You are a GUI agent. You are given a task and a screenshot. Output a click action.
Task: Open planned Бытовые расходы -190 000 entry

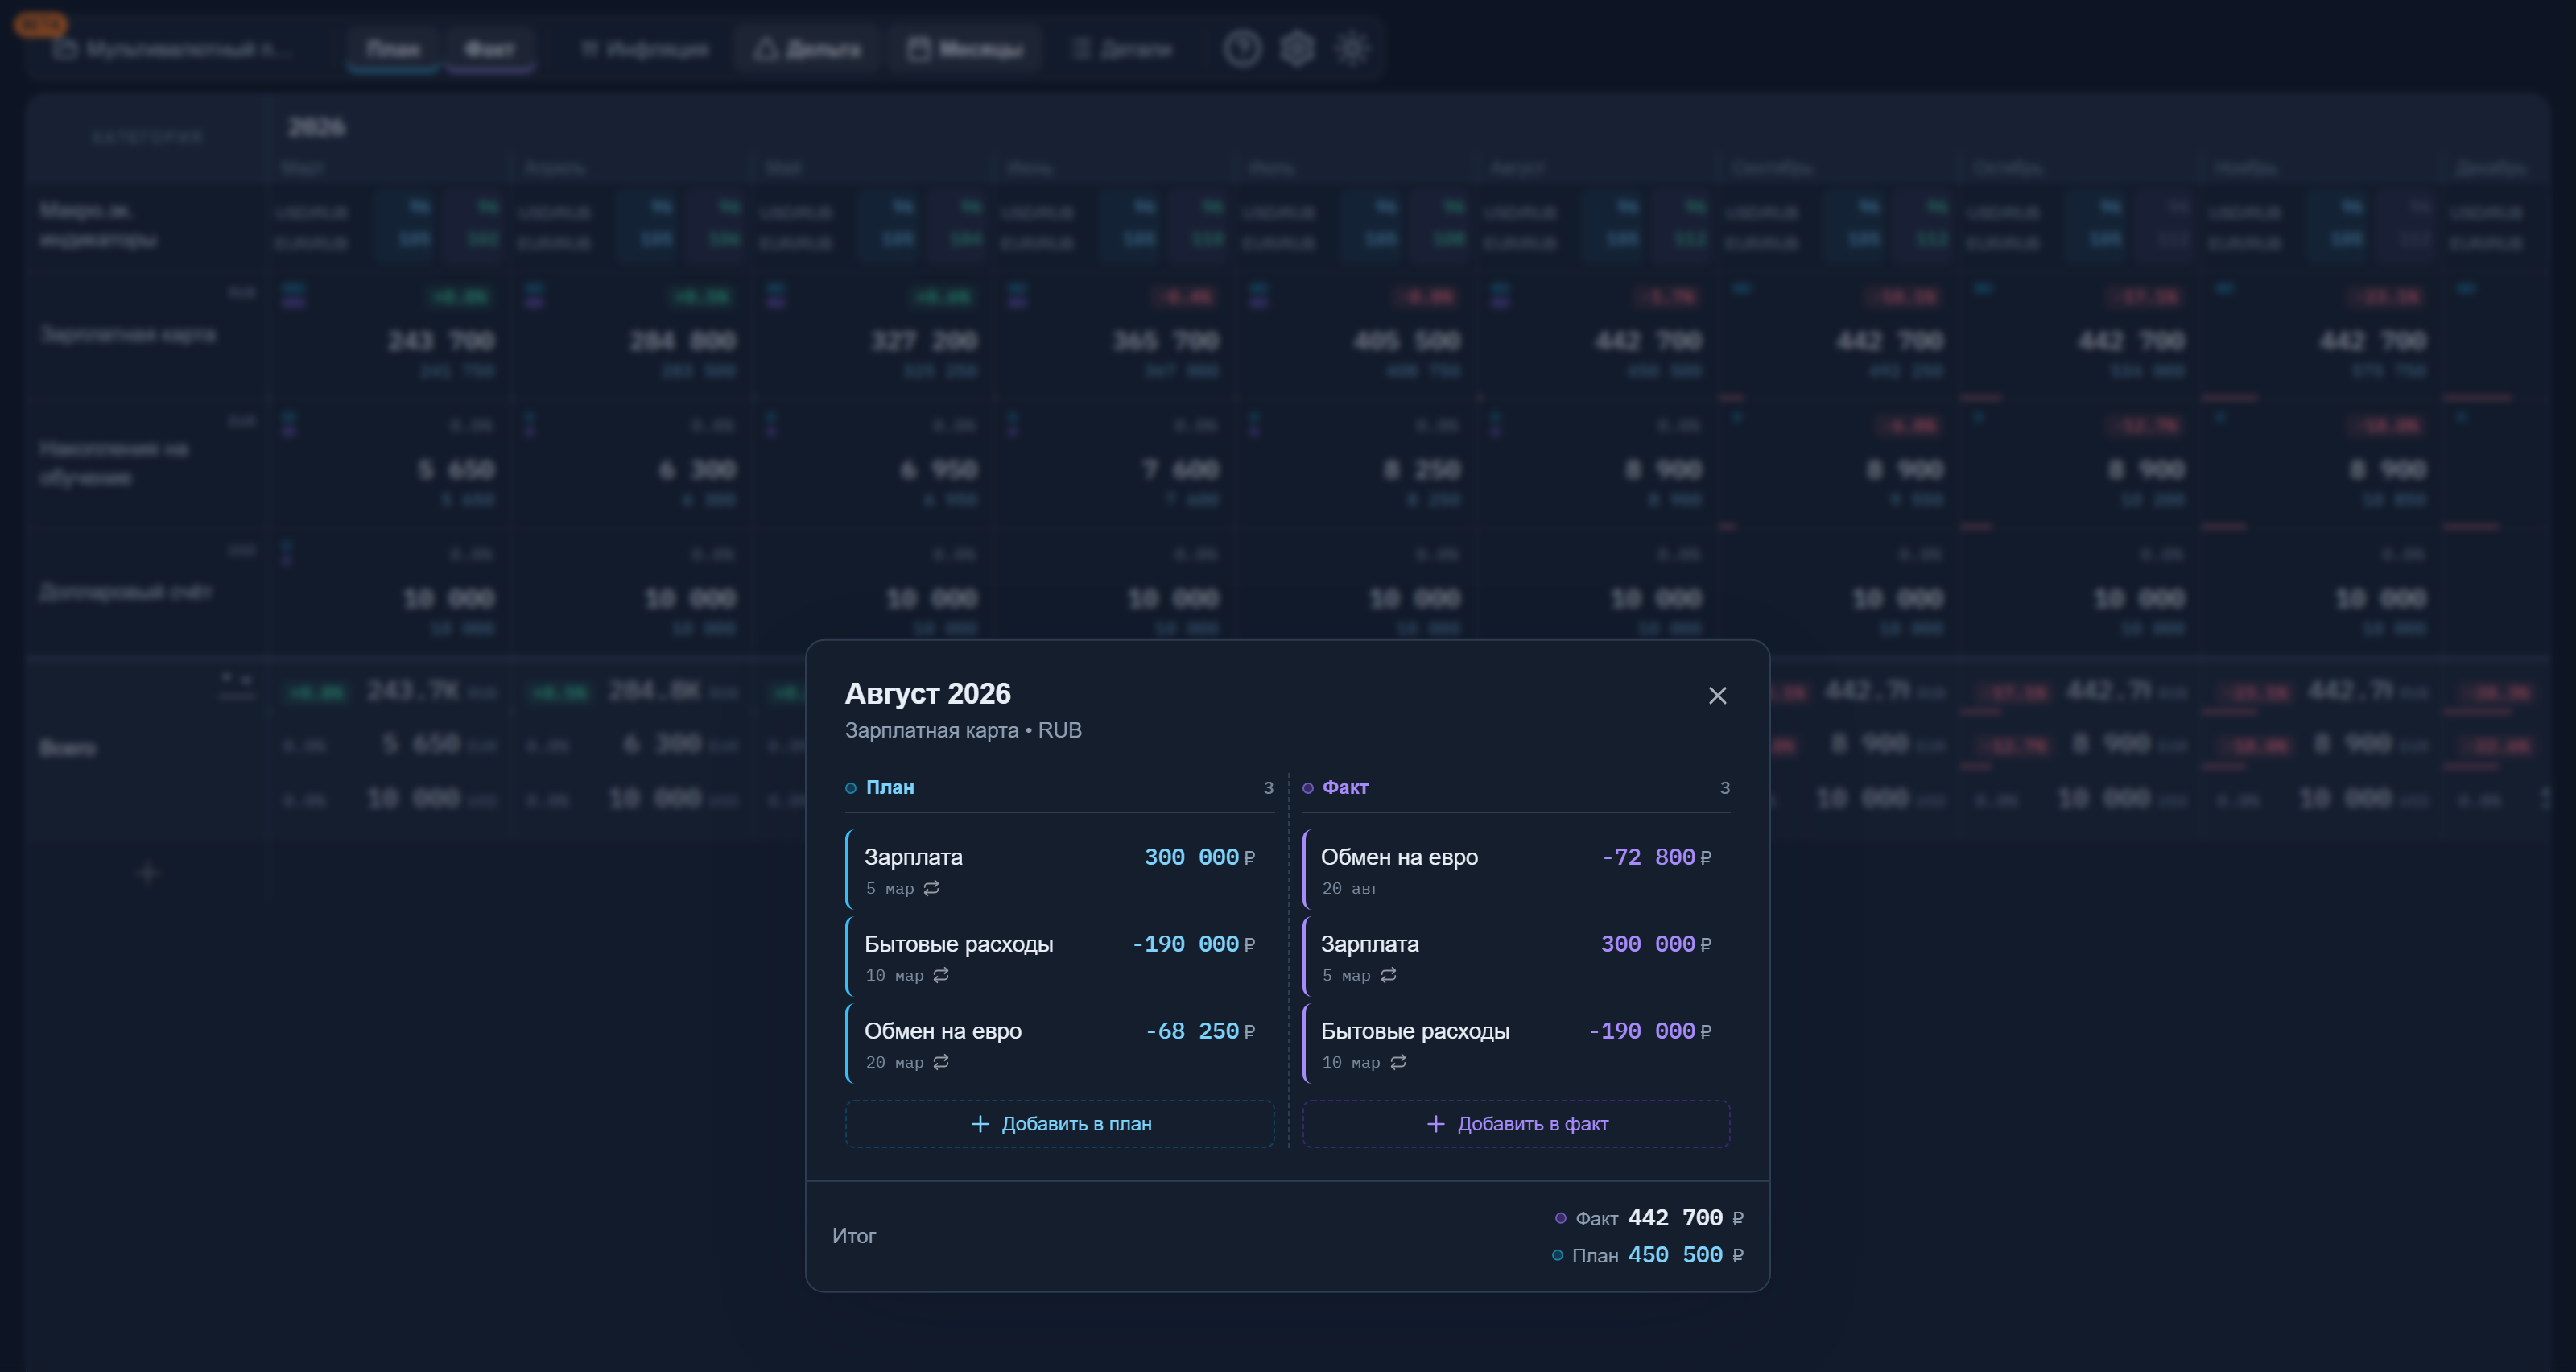(x=1060, y=957)
